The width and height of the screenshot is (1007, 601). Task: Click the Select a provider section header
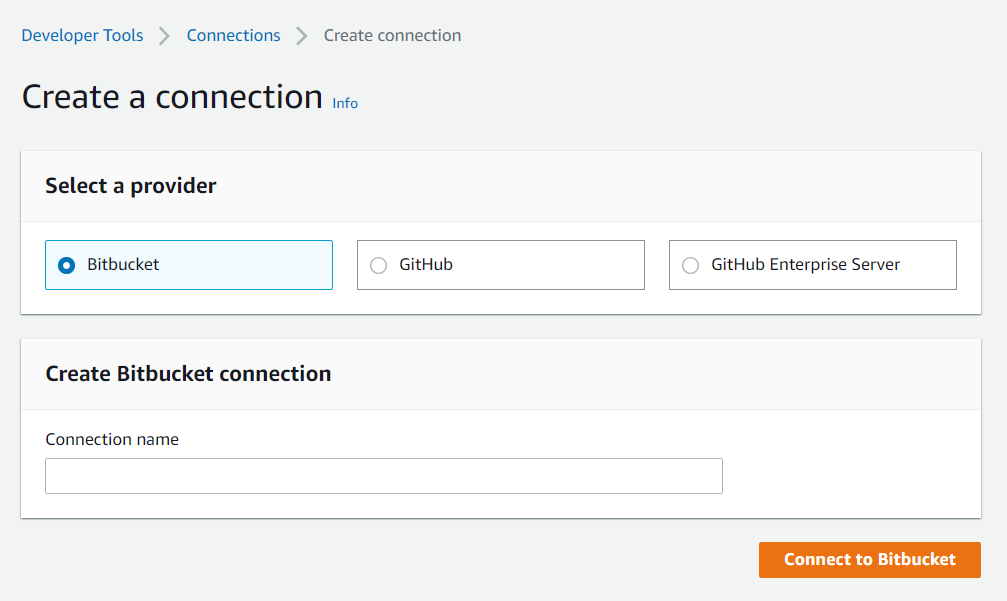130,186
